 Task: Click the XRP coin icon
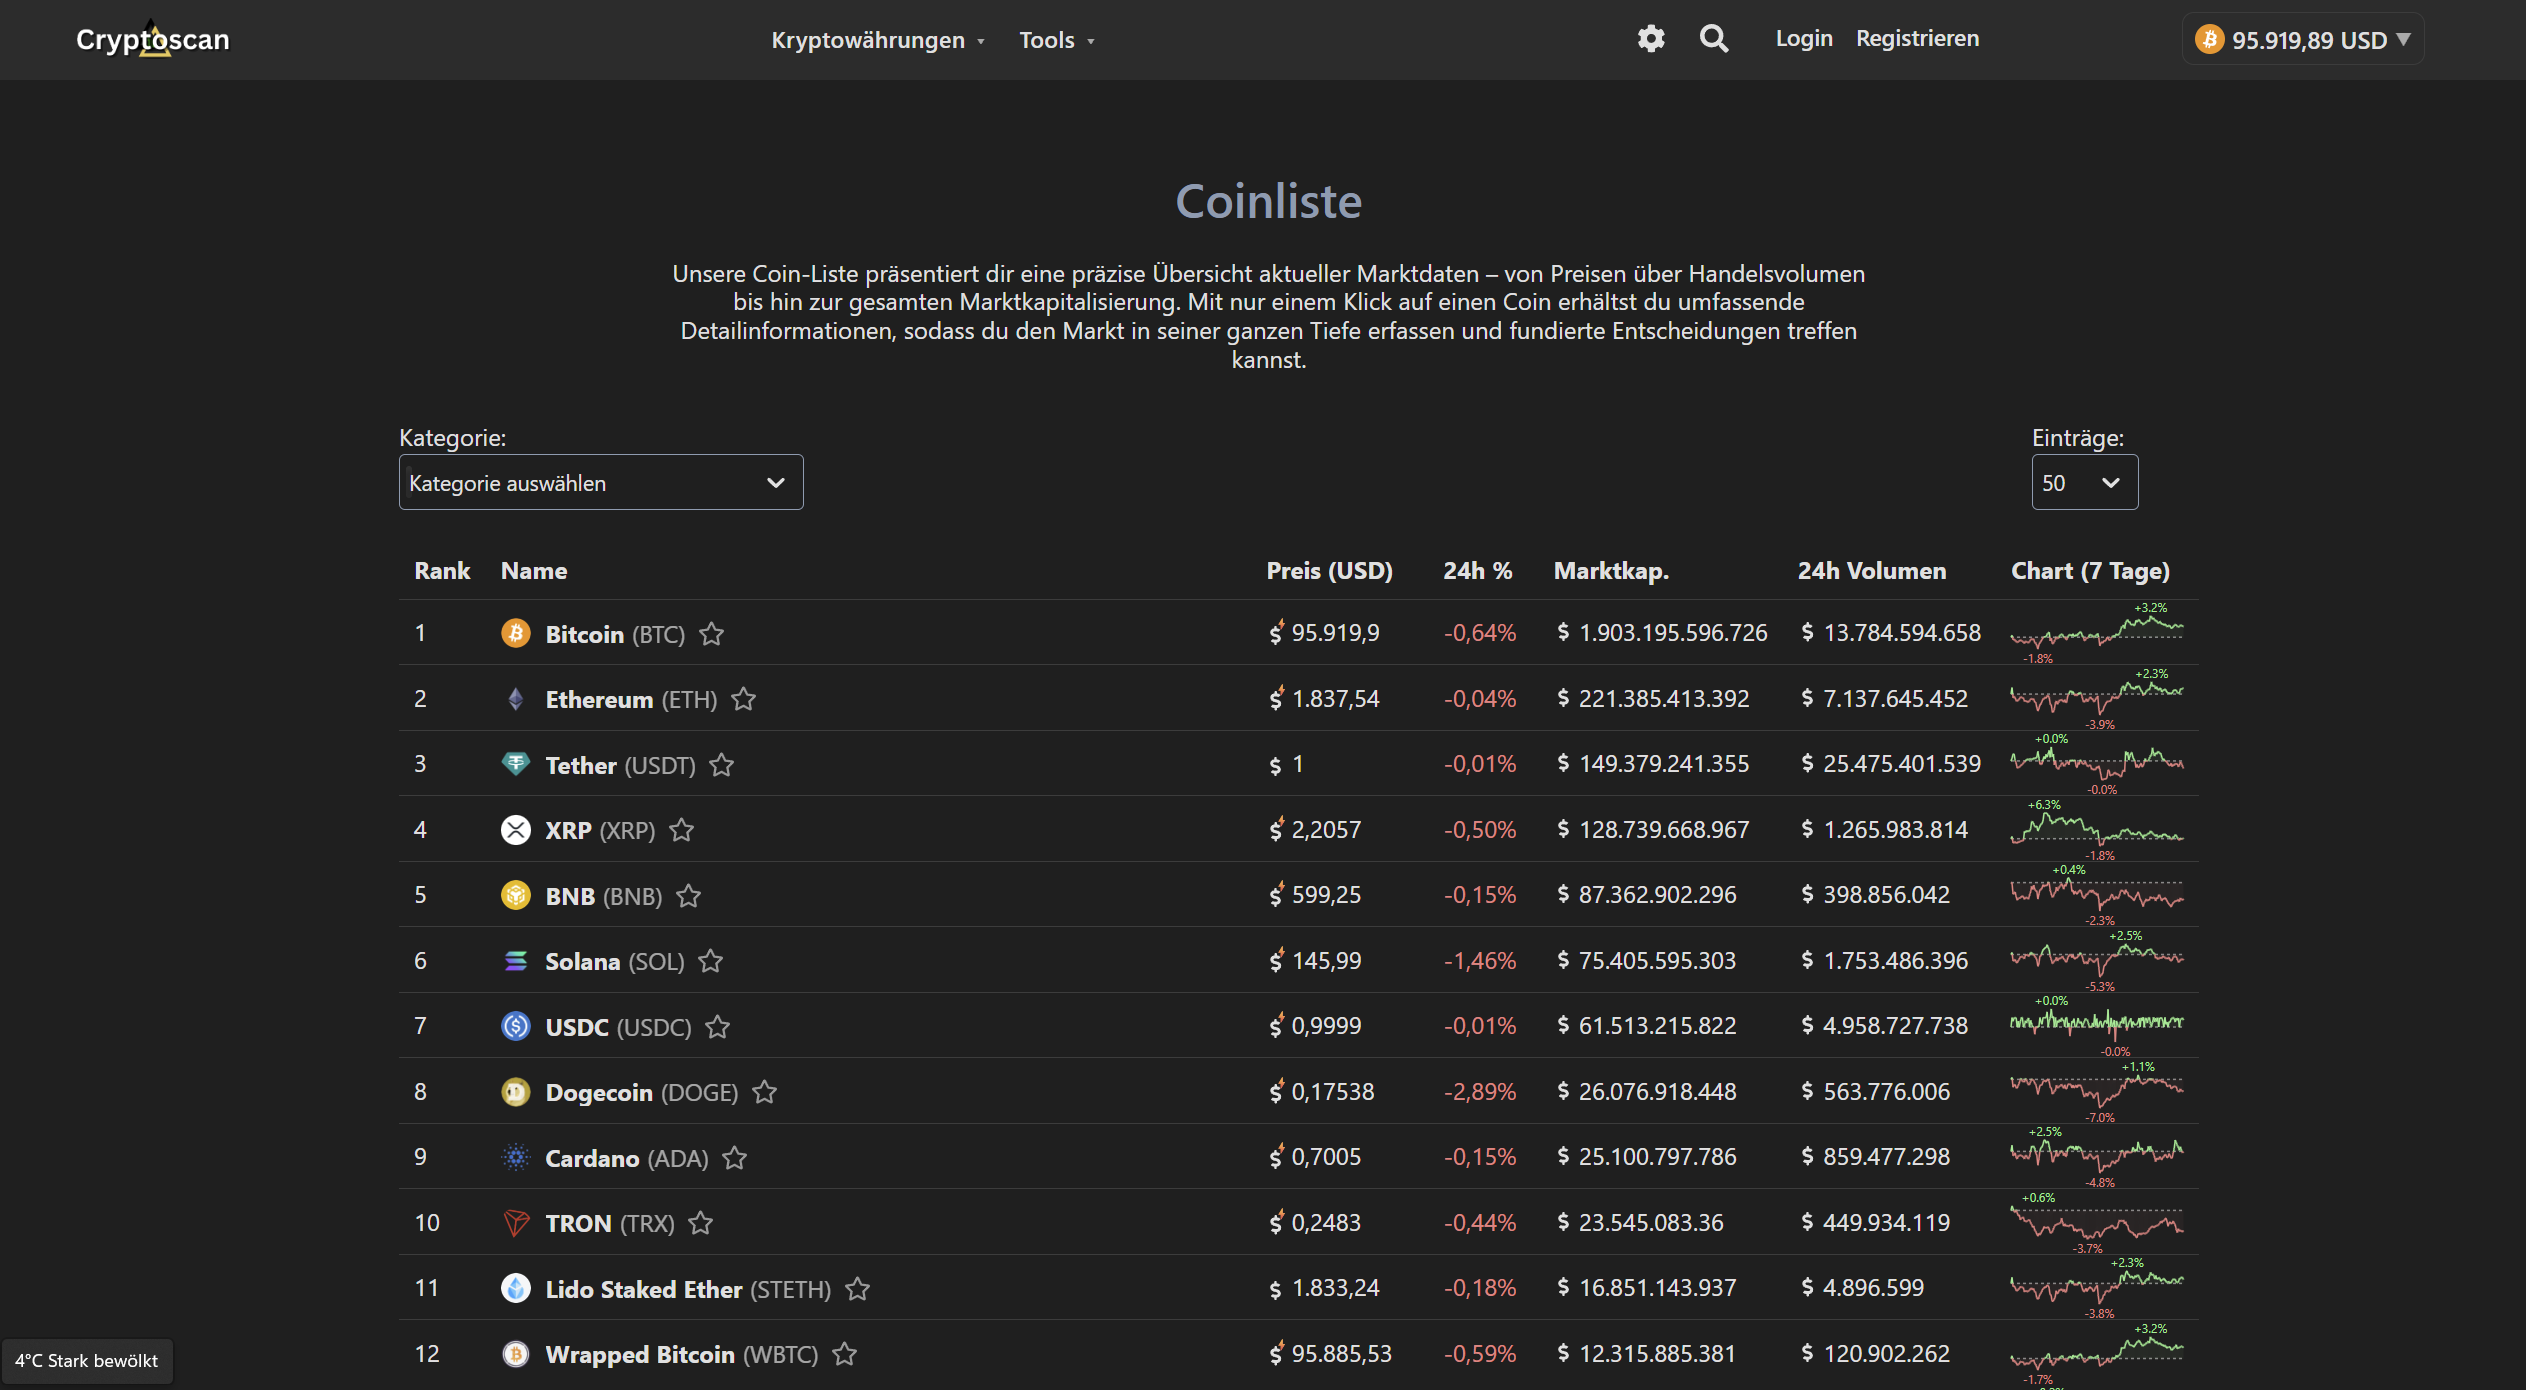(516, 830)
